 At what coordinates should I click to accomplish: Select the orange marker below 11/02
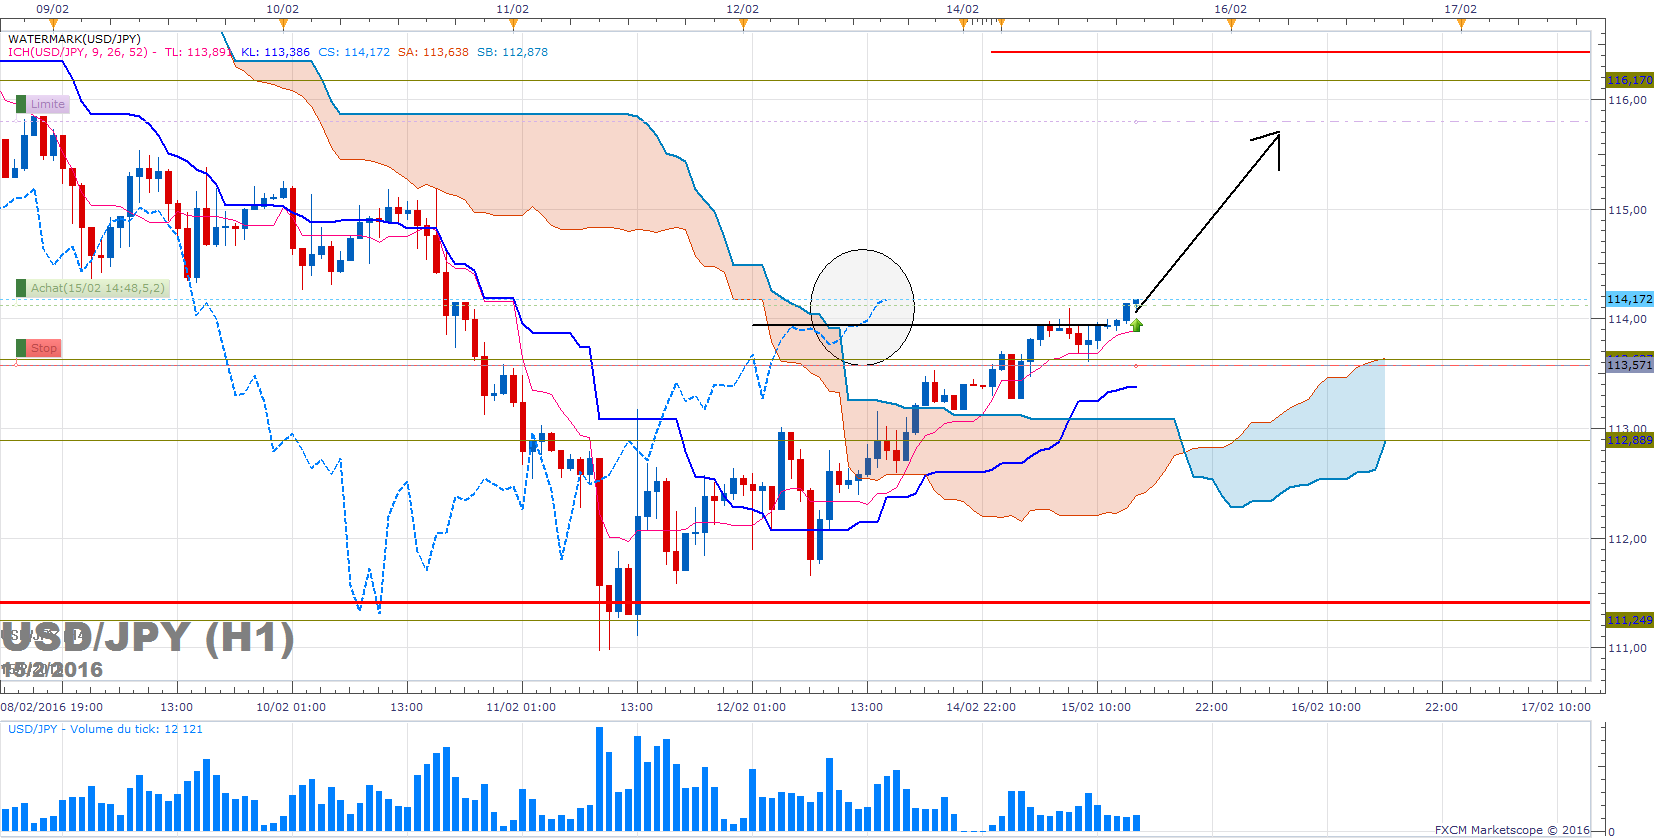(513, 24)
